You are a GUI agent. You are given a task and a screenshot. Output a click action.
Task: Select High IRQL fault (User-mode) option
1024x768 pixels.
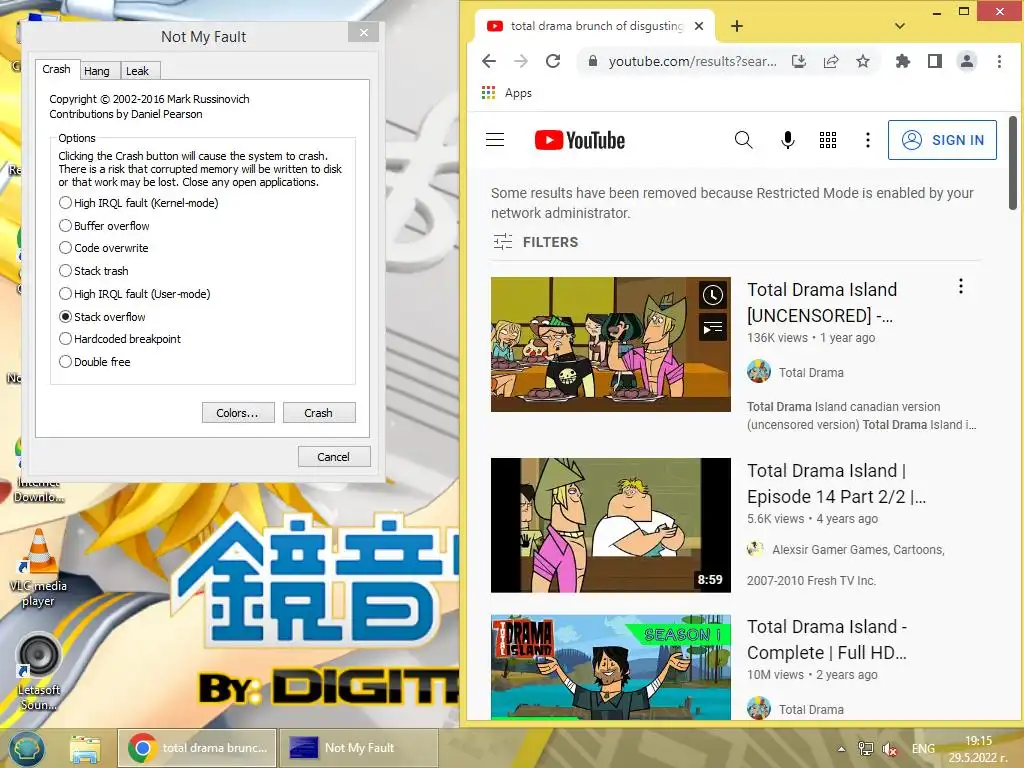coord(135,294)
